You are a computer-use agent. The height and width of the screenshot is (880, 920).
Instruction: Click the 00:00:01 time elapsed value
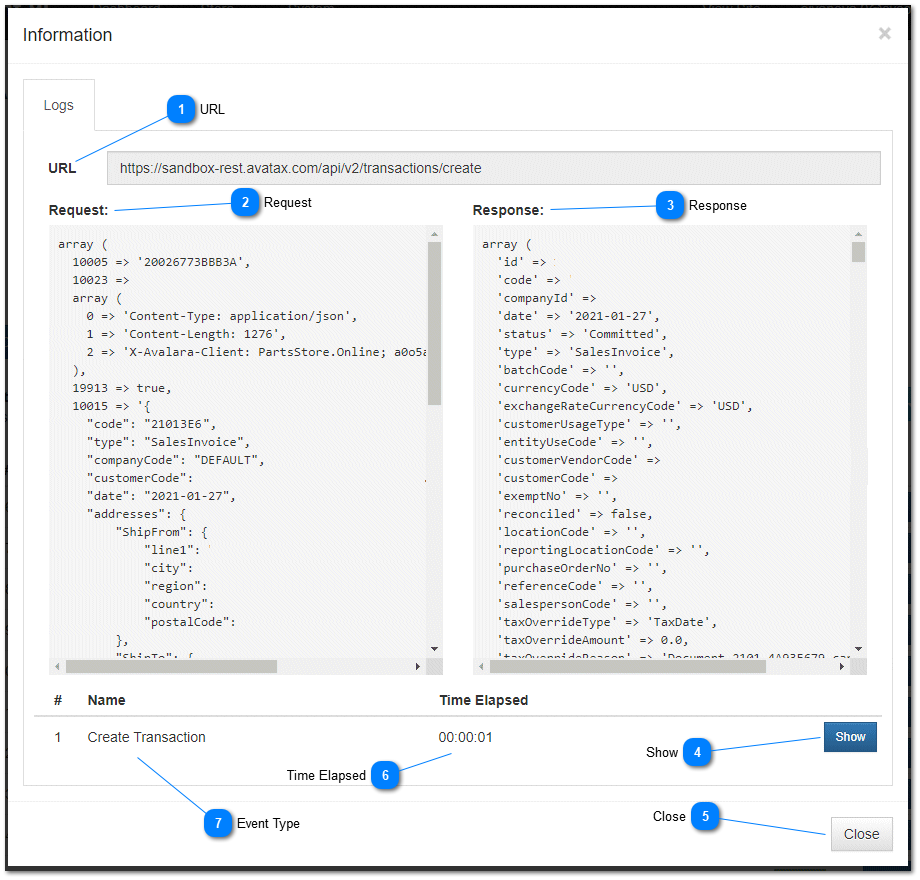(x=465, y=737)
